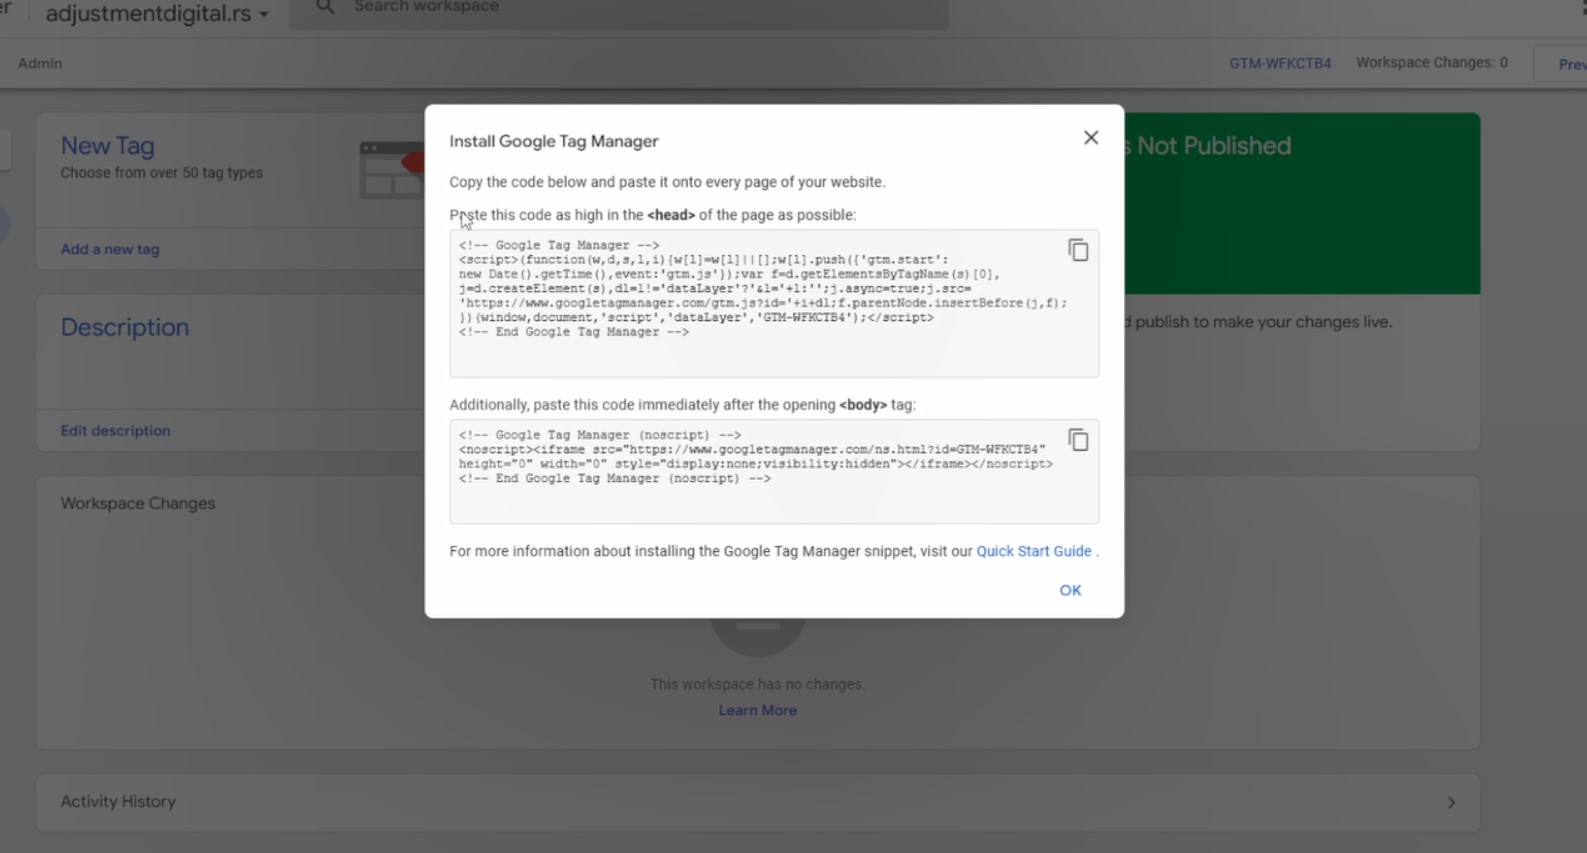Click the Workspace Changes section title
1587x853 pixels.
[138, 503]
